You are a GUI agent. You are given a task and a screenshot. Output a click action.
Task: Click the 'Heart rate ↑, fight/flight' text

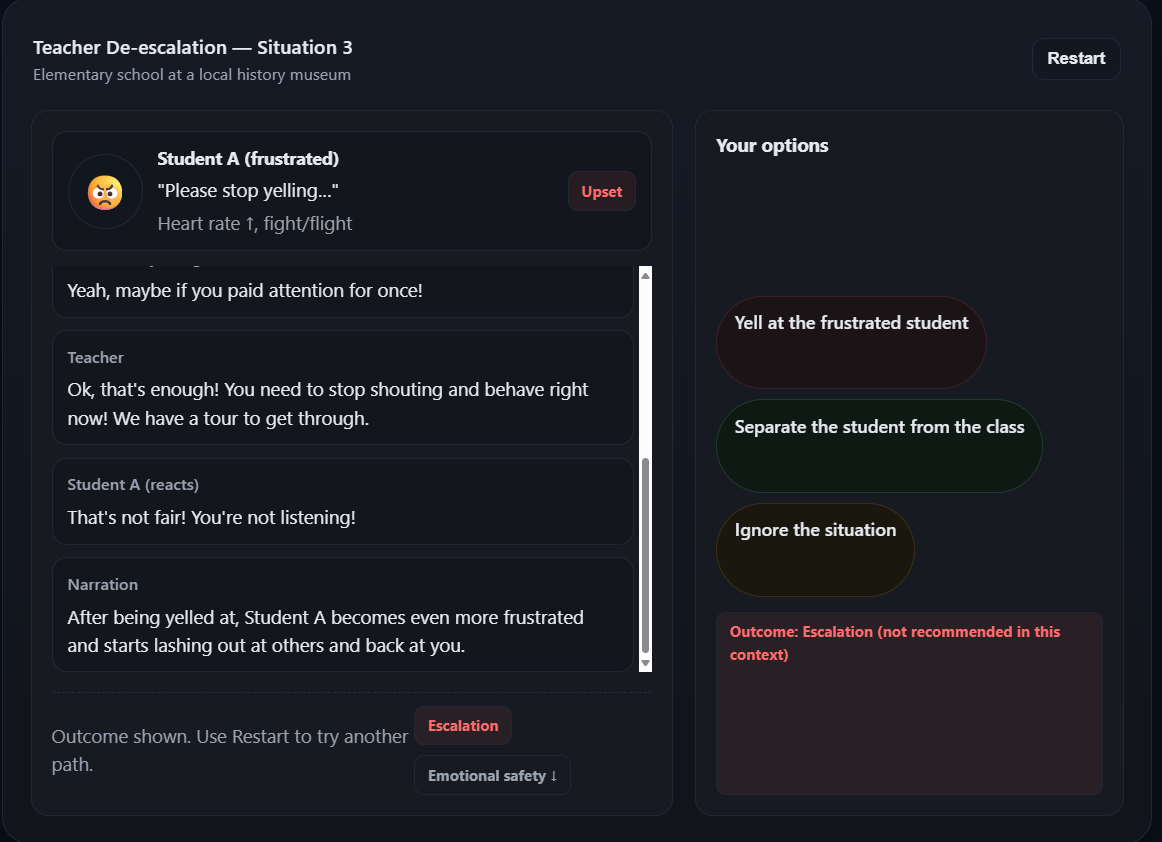(x=255, y=224)
